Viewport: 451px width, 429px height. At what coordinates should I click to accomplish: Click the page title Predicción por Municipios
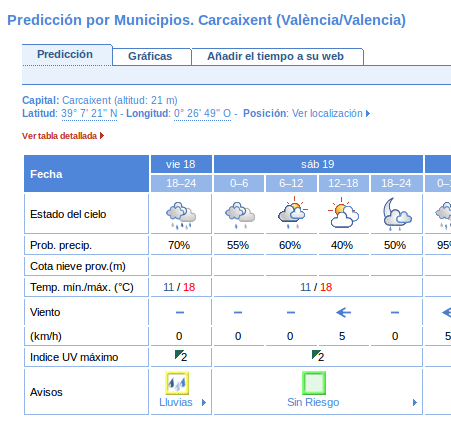point(207,20)
